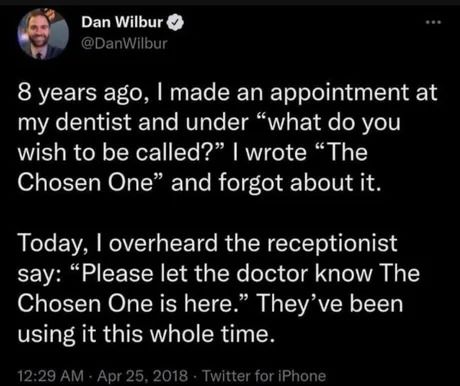Click the display name Dan Wilbur

coord(122,22)
